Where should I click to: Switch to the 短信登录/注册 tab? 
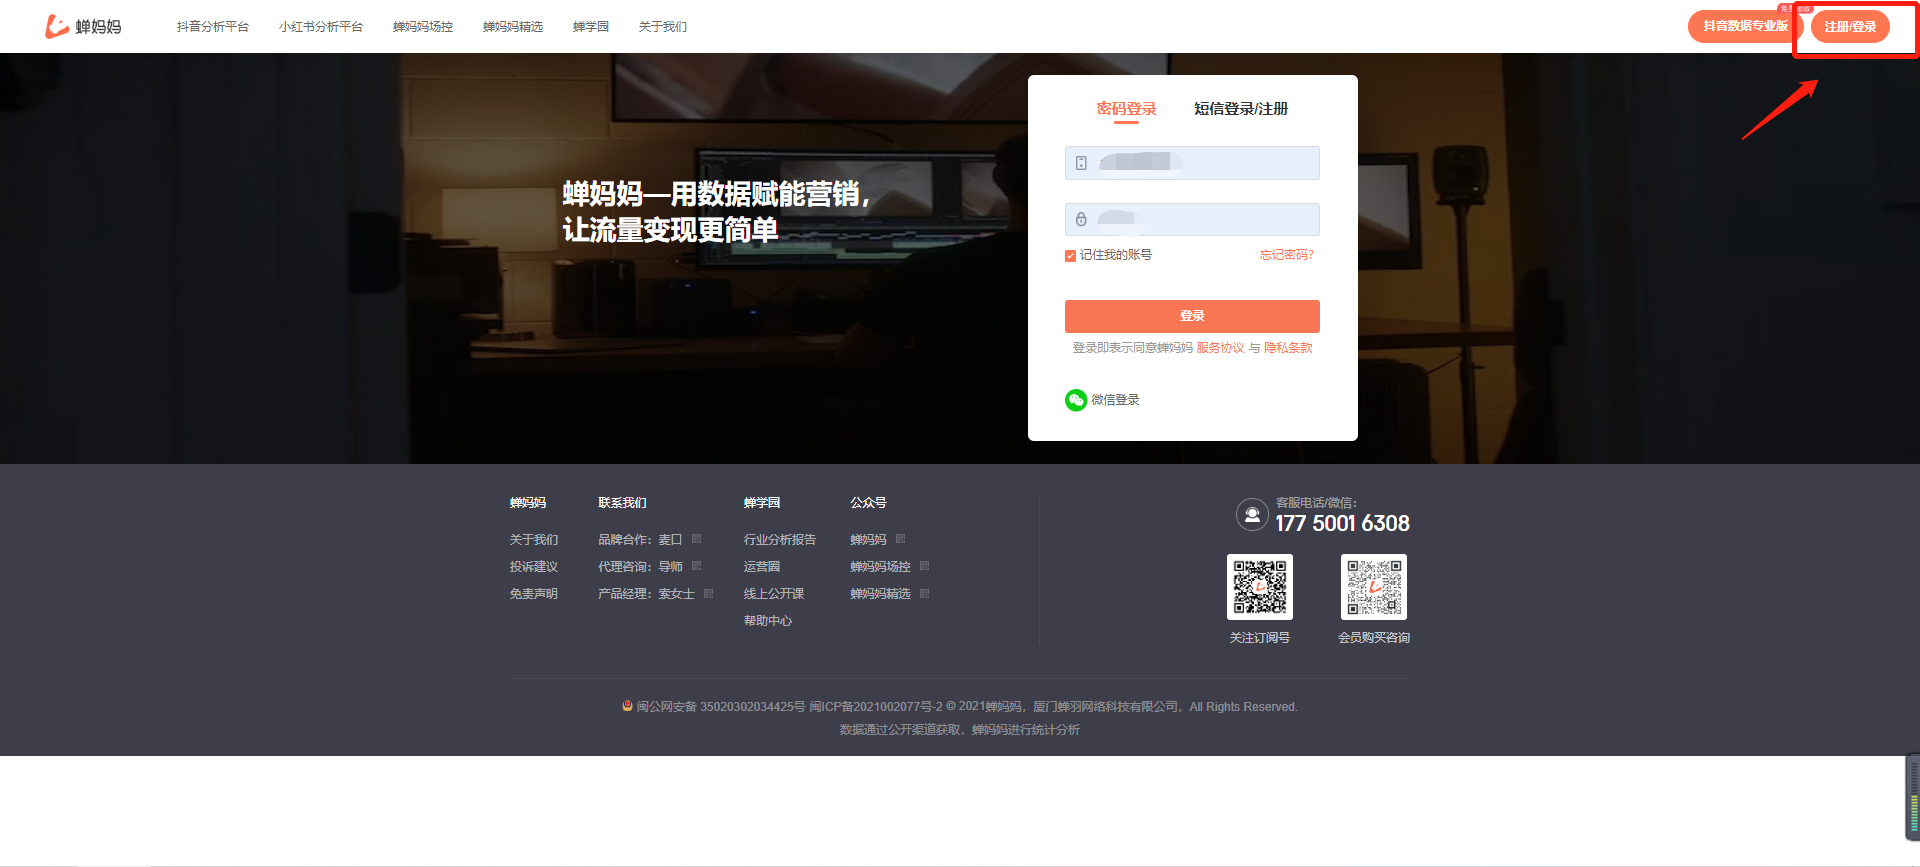tap(1241, 109)
